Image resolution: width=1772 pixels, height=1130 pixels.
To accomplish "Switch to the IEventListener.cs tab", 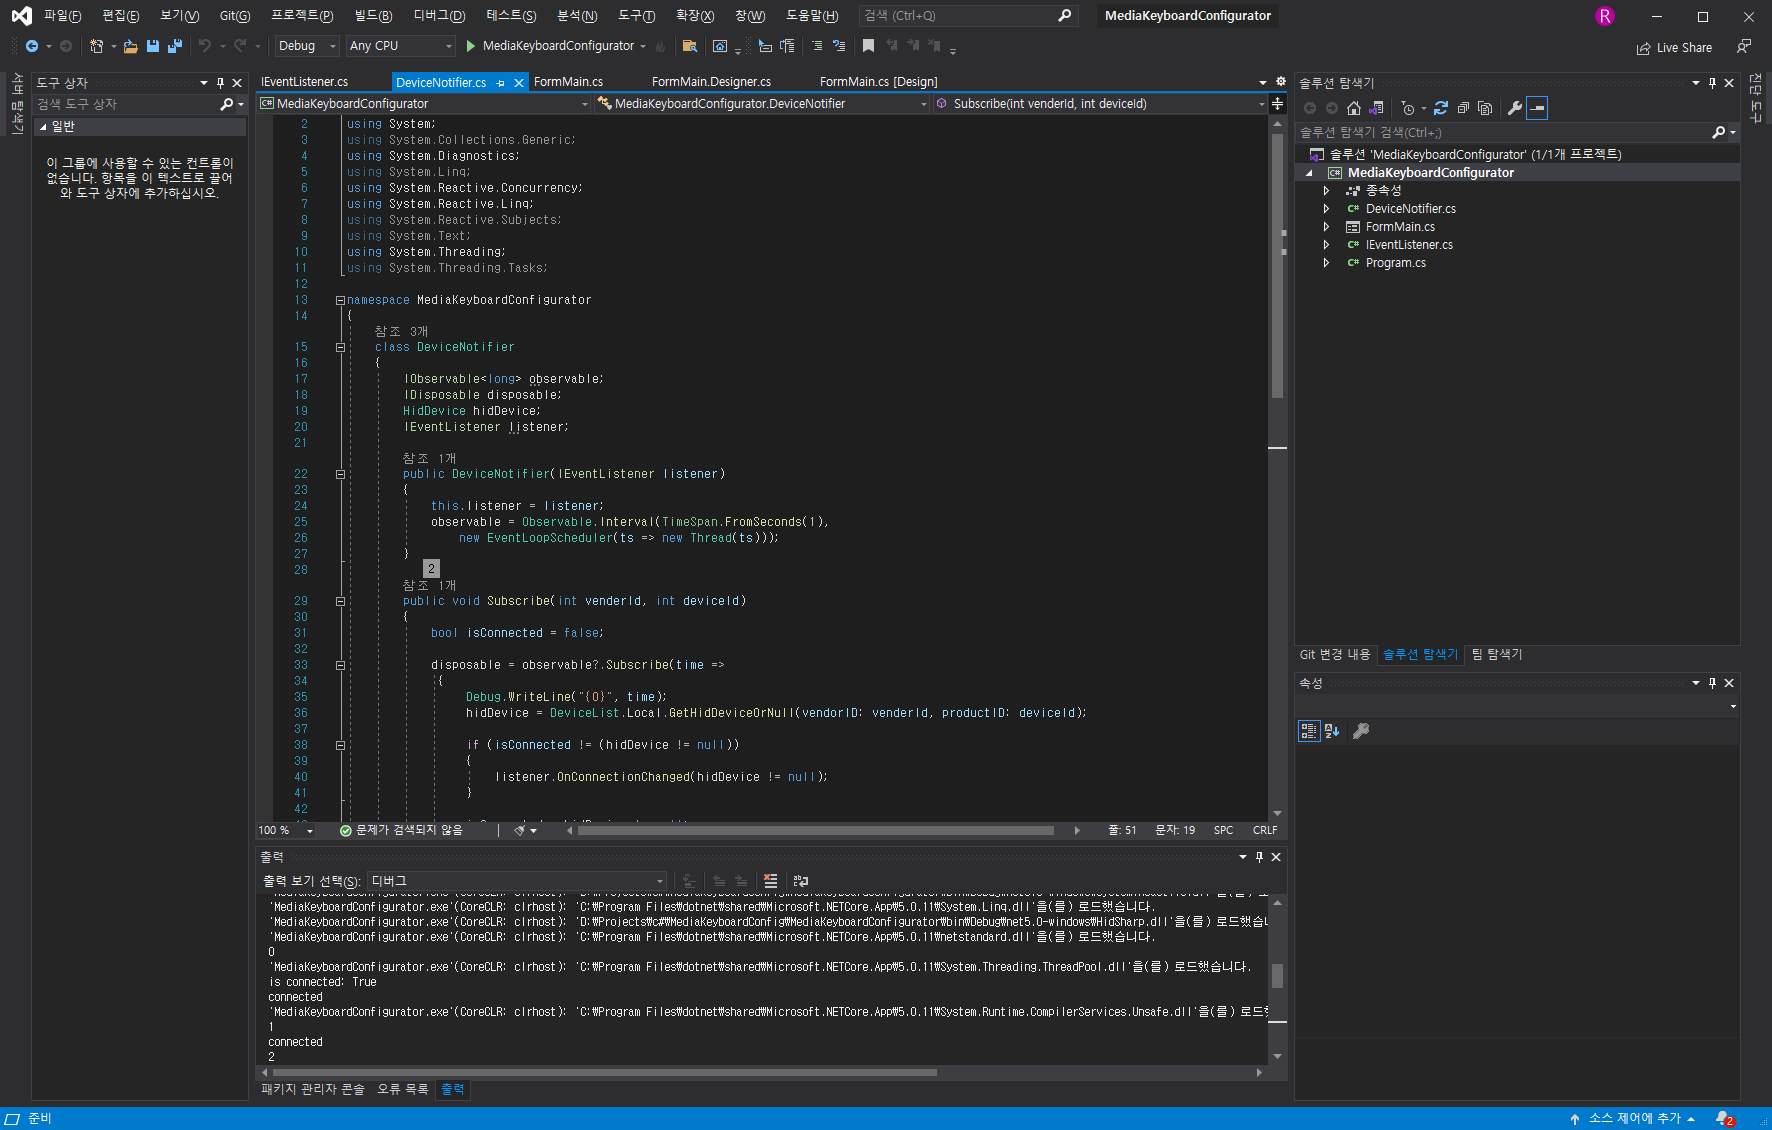I will (305, 82).
